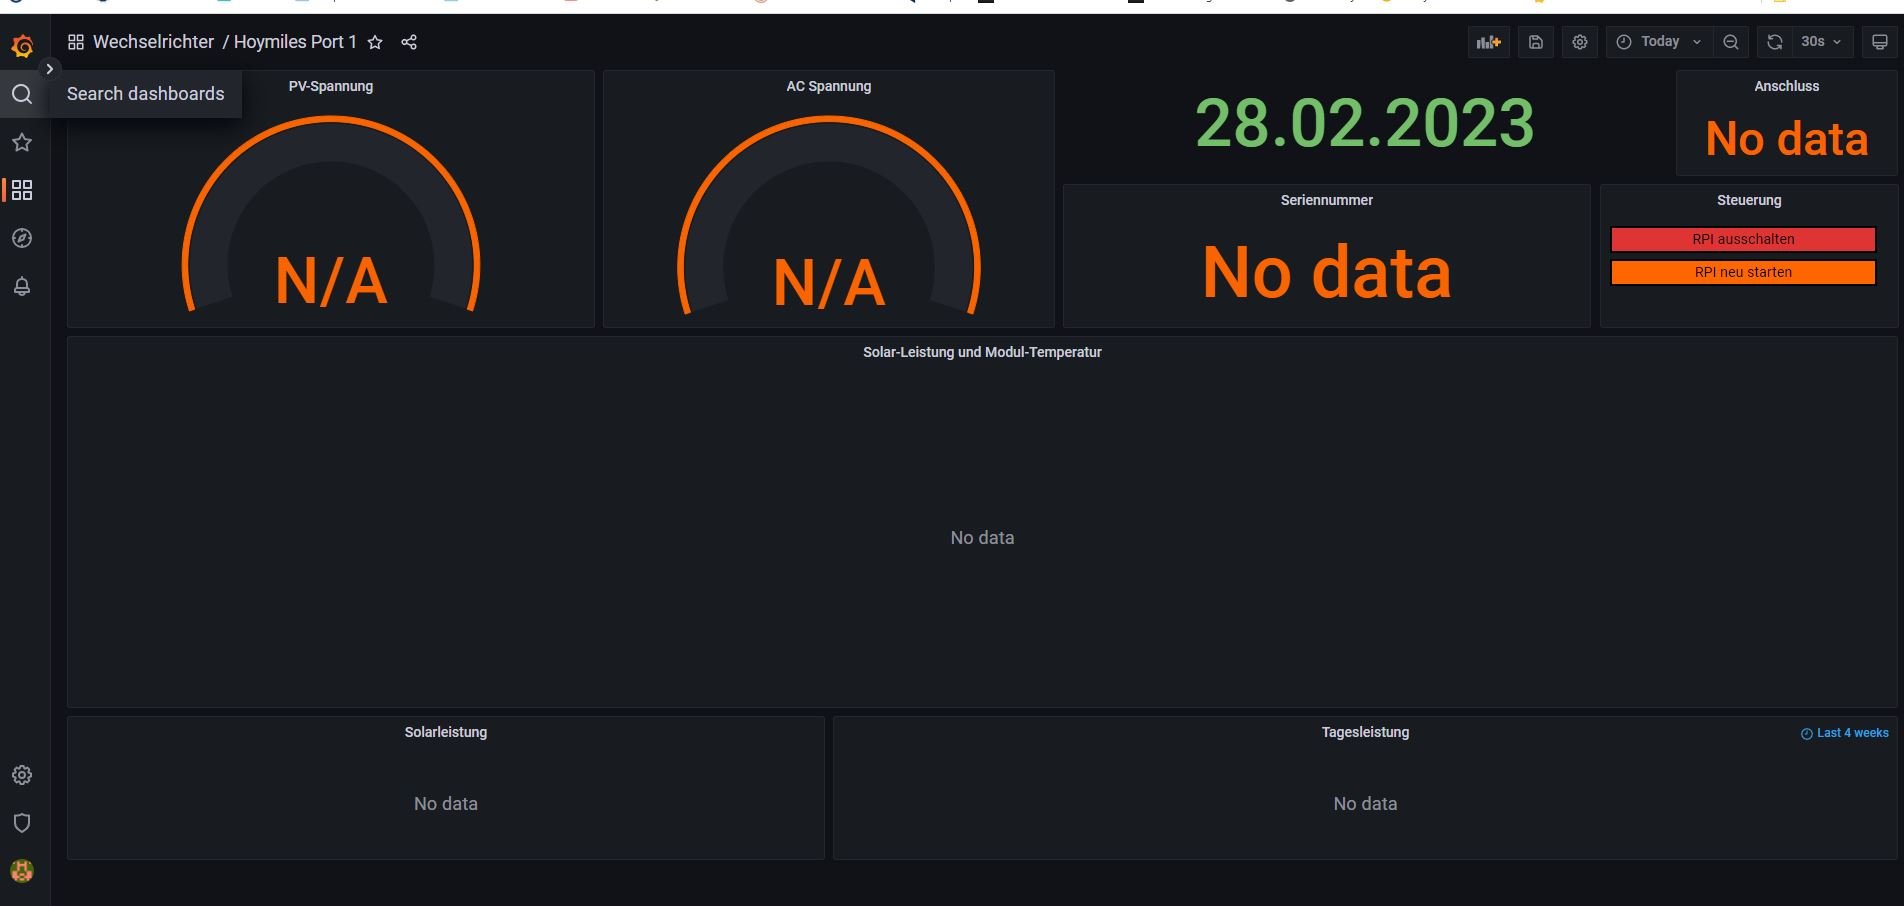Open the Alerting bell icon
The width and height of the screenshot is (1904, 906).
tap(22, 286)
